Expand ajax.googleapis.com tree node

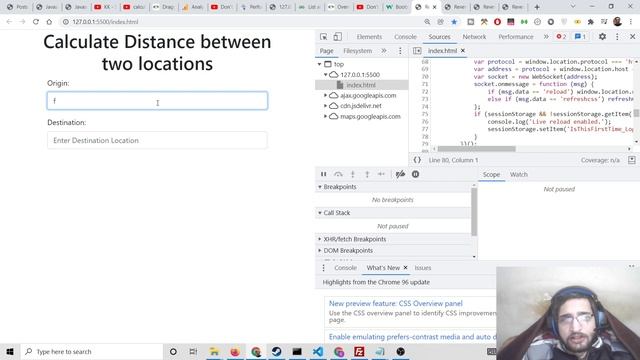(x=326, y=96)
